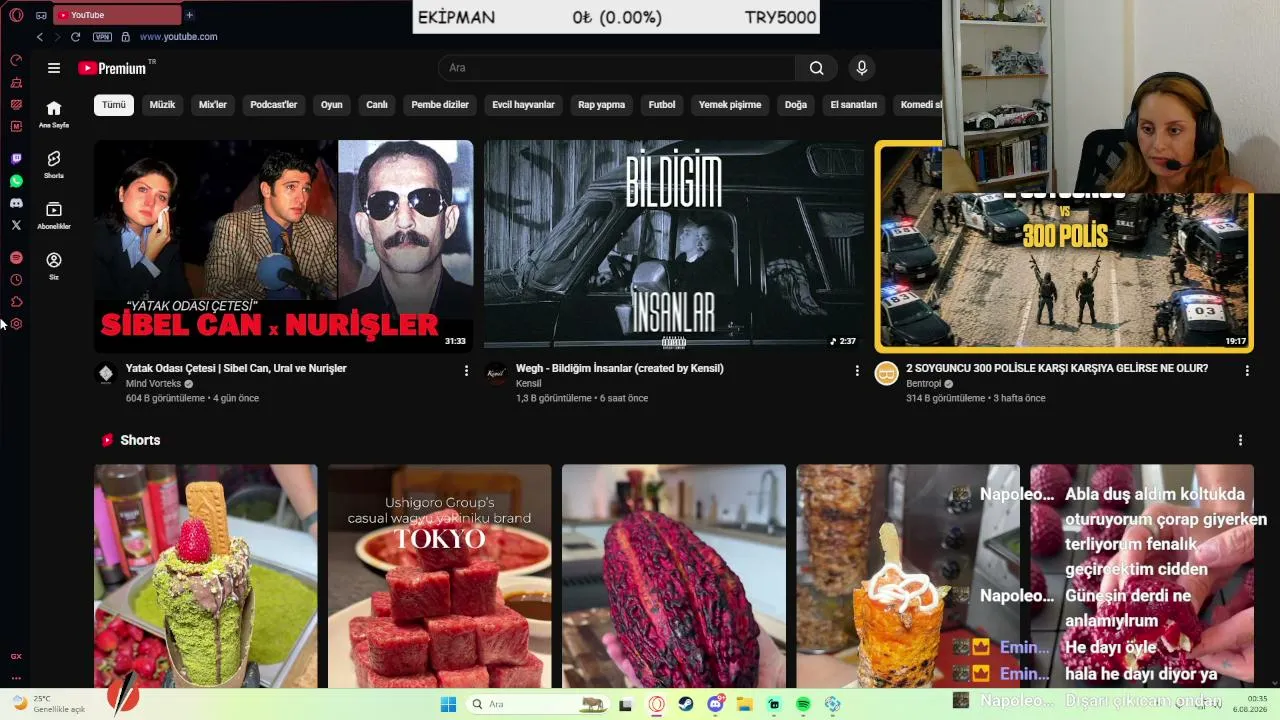Select the Tümü filter chip
Viewport: 1280px width, 720px height.
pyautogui.click(x=114, y=105)
